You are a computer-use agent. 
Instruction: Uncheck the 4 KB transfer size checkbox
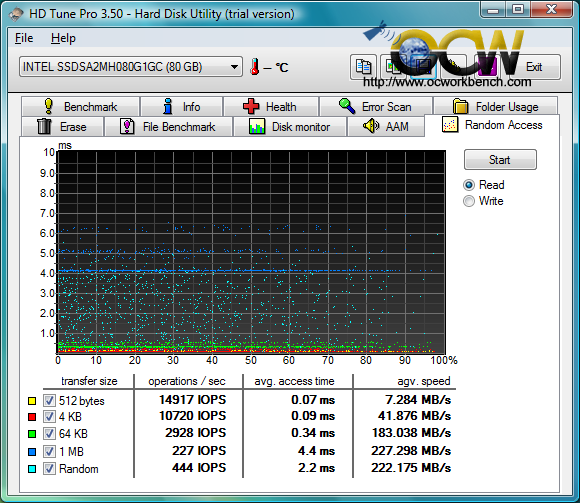point(49,417)
